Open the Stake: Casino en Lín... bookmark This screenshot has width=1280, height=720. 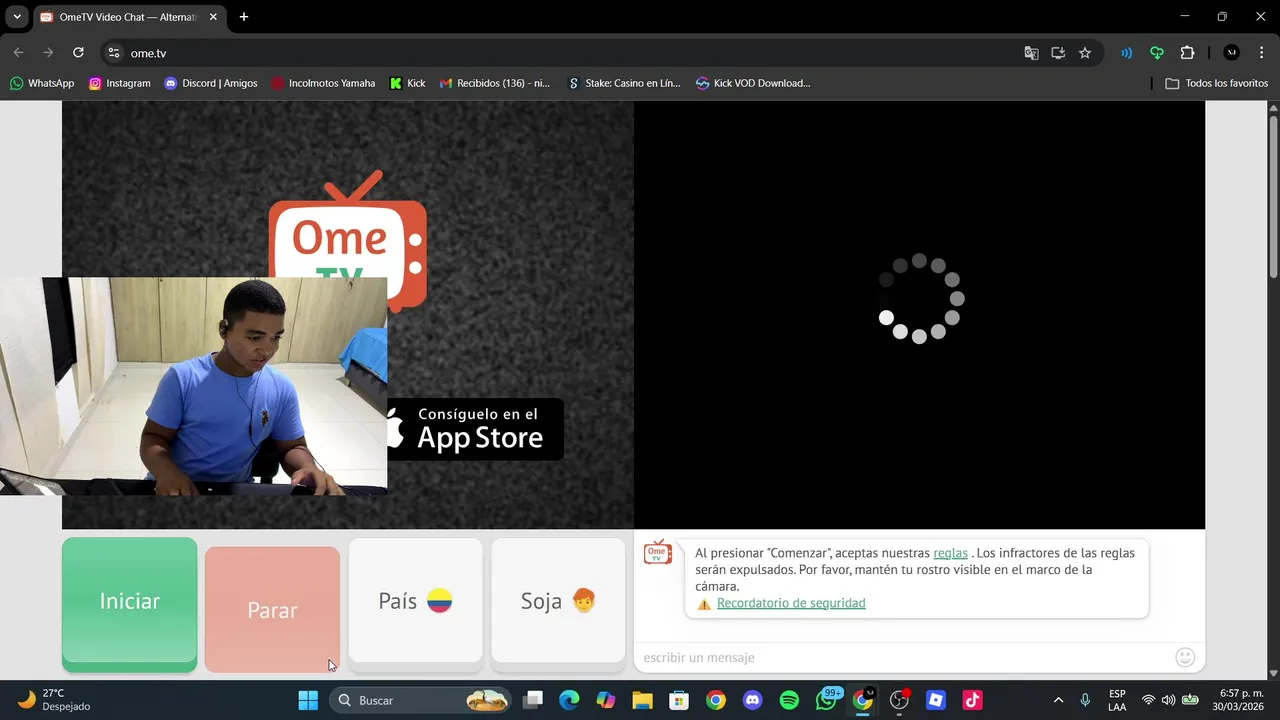coord(624,83)
